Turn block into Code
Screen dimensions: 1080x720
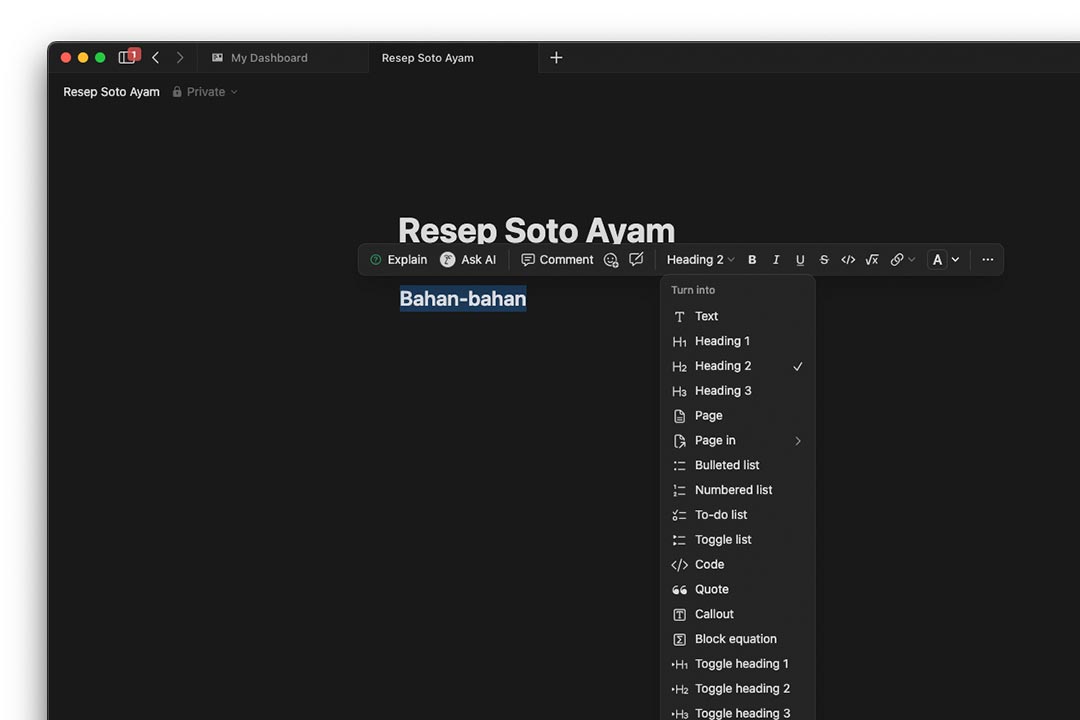coord(738,564)
